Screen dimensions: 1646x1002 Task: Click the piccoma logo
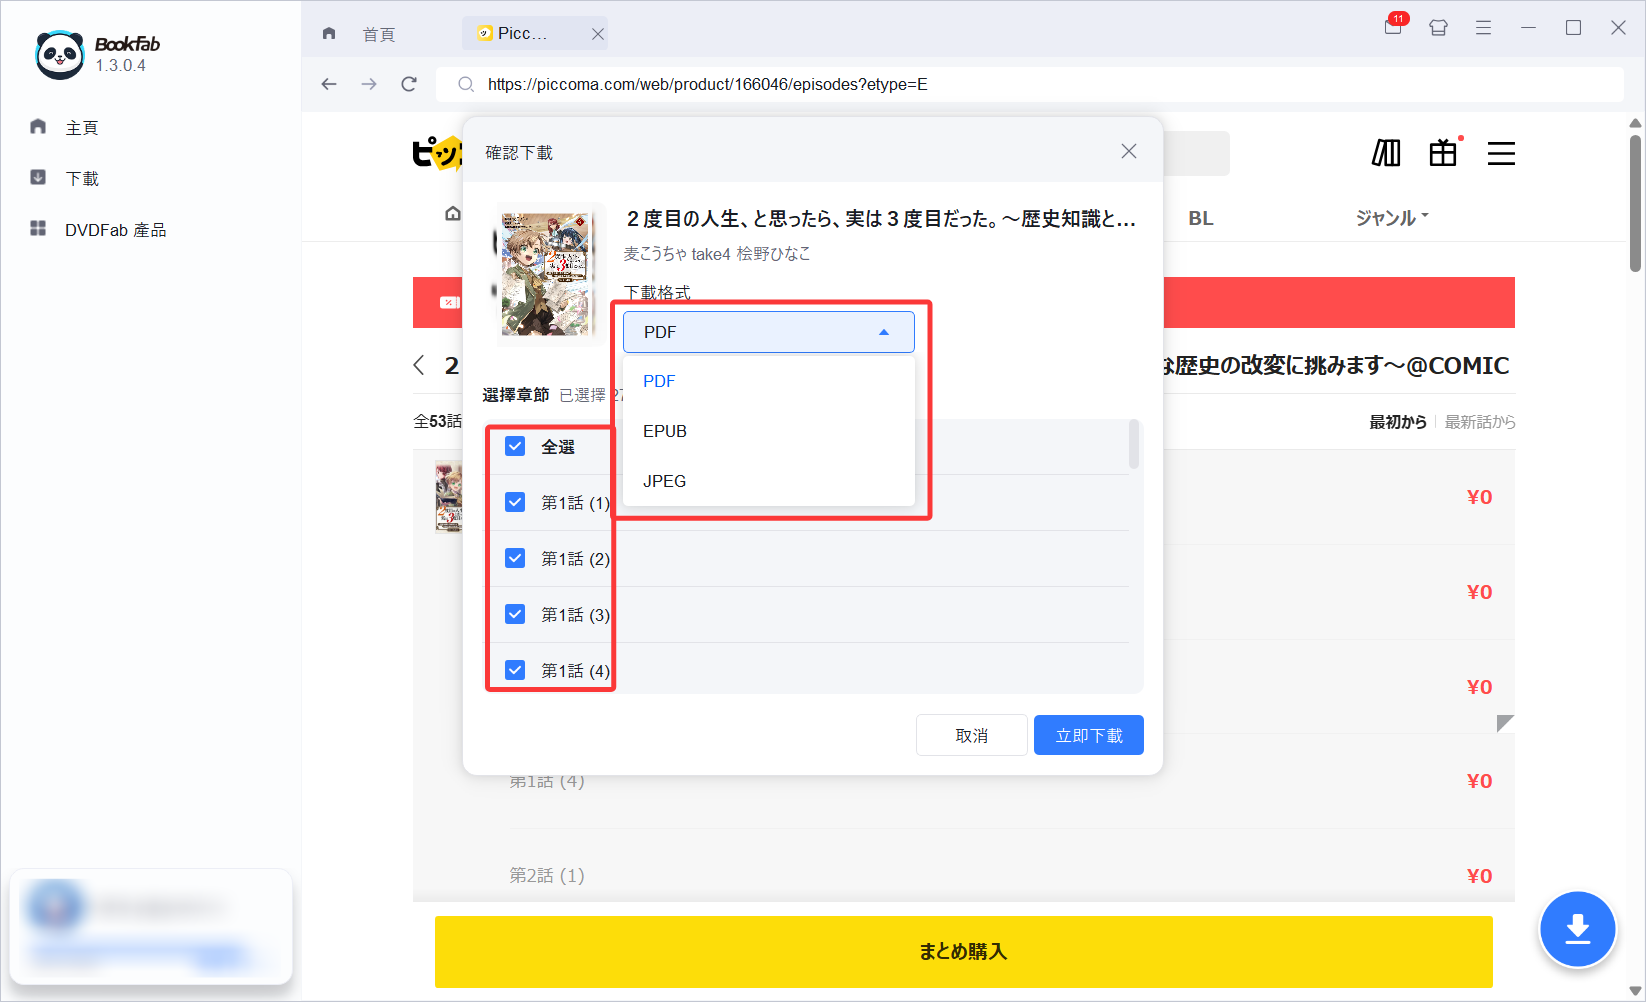tap(438, 153)
